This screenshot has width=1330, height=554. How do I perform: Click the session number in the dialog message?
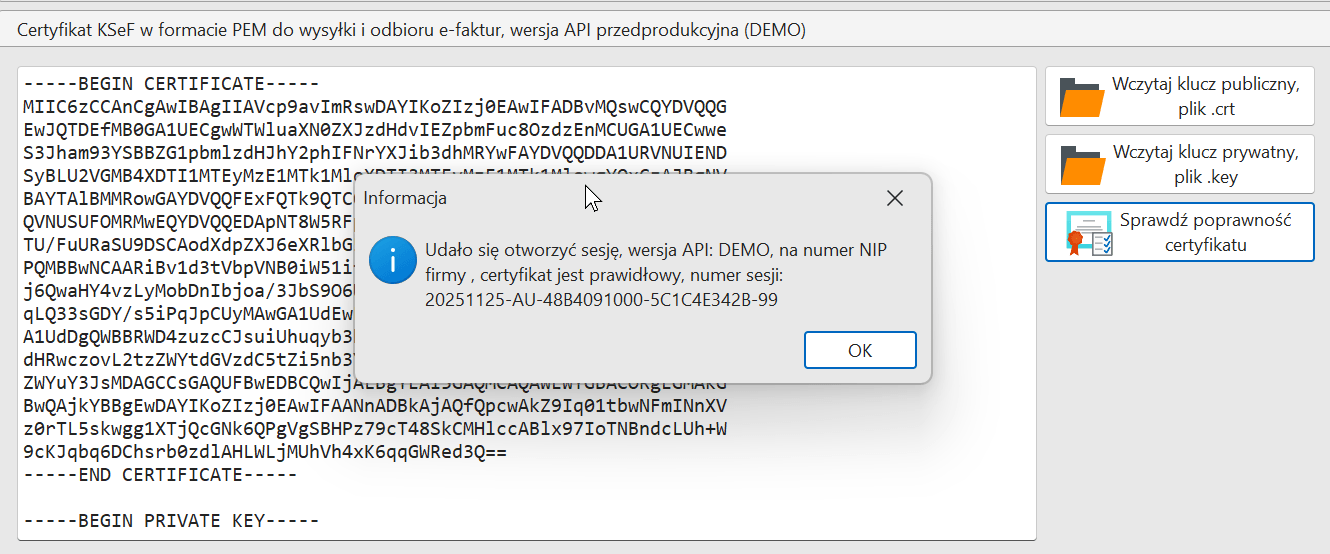coord(601,299)
